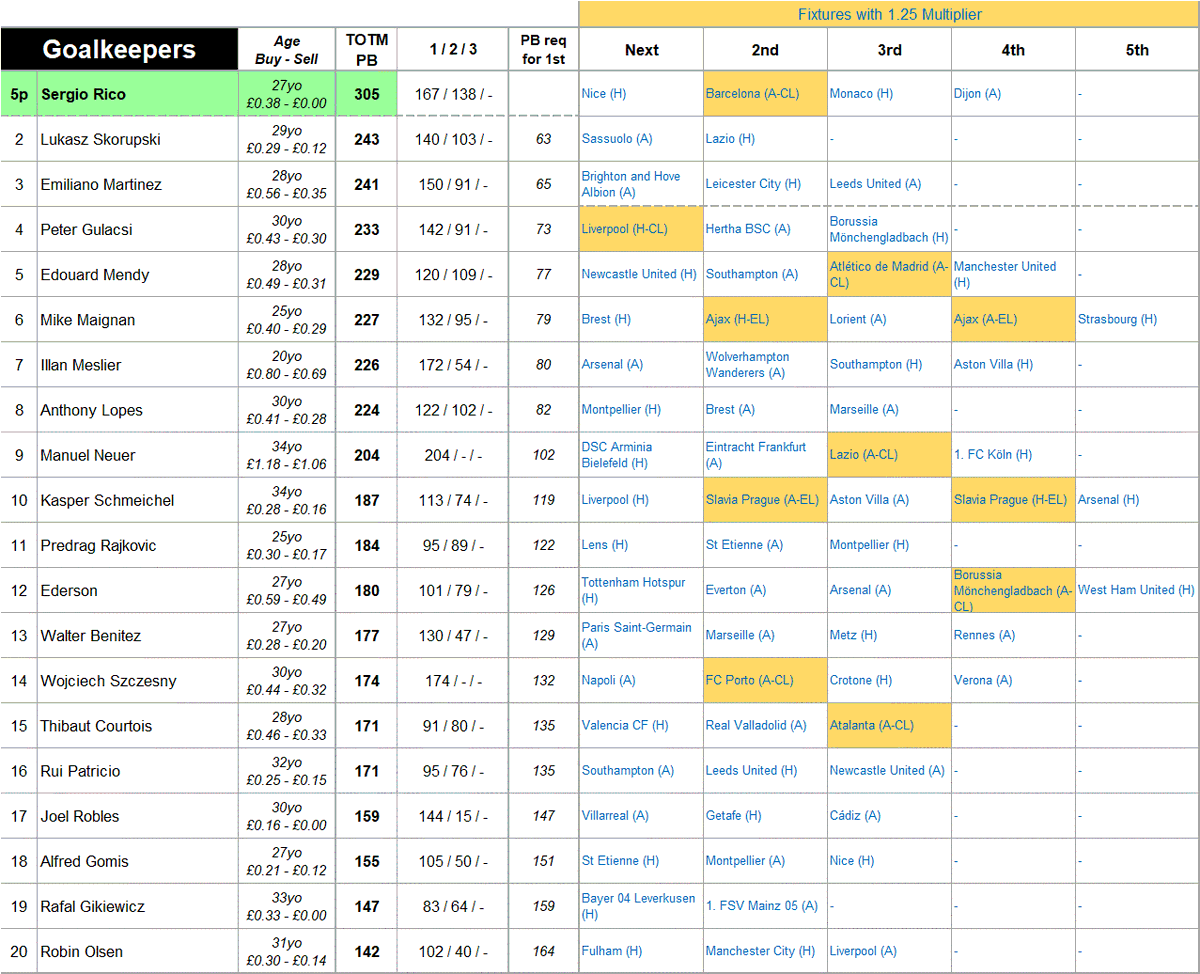Click the 5th fixture column header
Screen dimensions: 1200x974
coord(1137,50)
